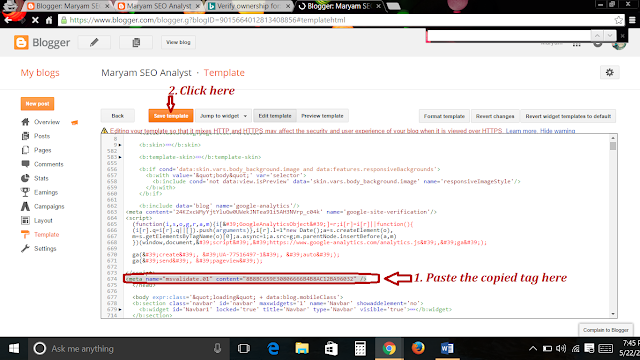Click the Preview template button

click(322, 116)
